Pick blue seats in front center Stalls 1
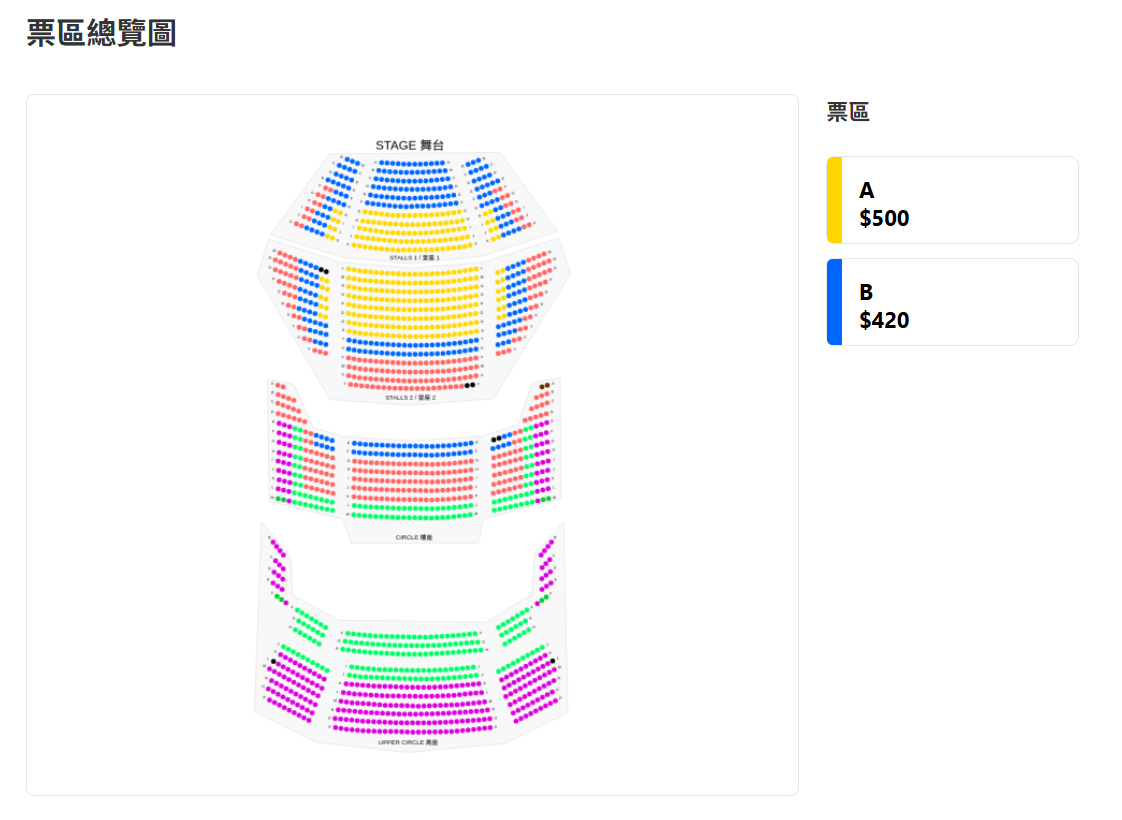 412,184
